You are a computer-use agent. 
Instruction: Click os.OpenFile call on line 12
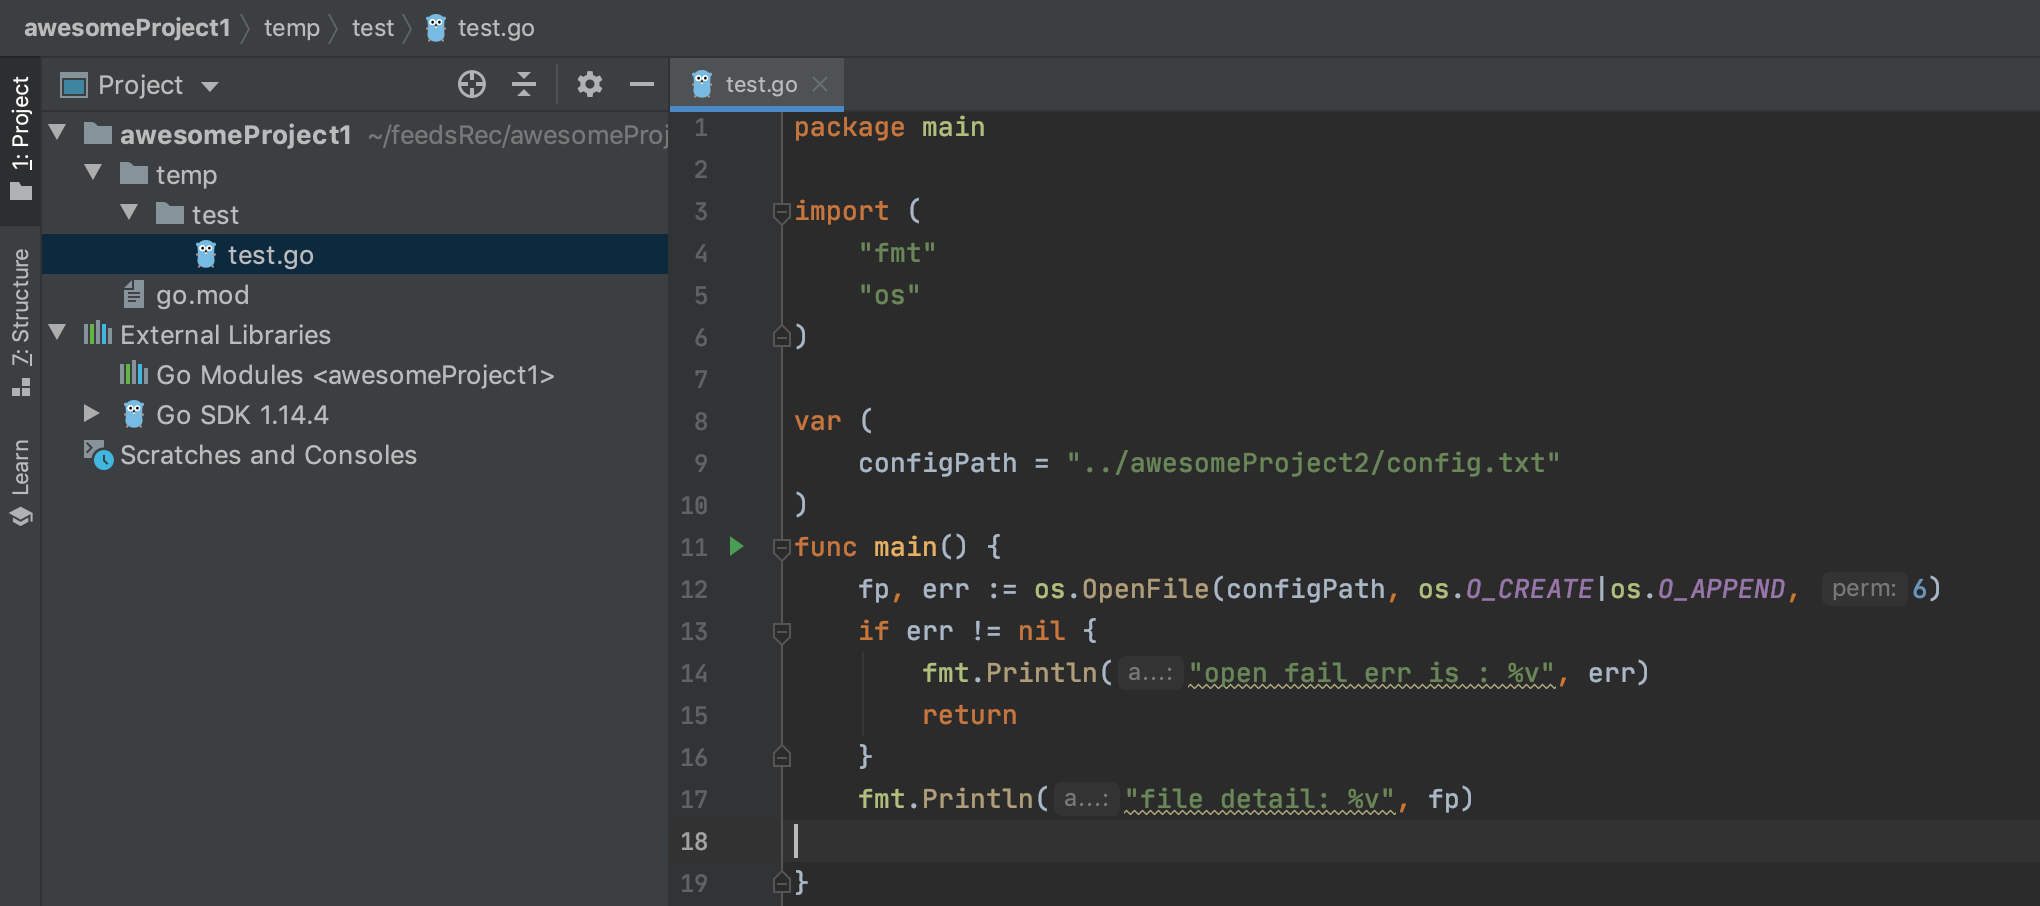1121,588
